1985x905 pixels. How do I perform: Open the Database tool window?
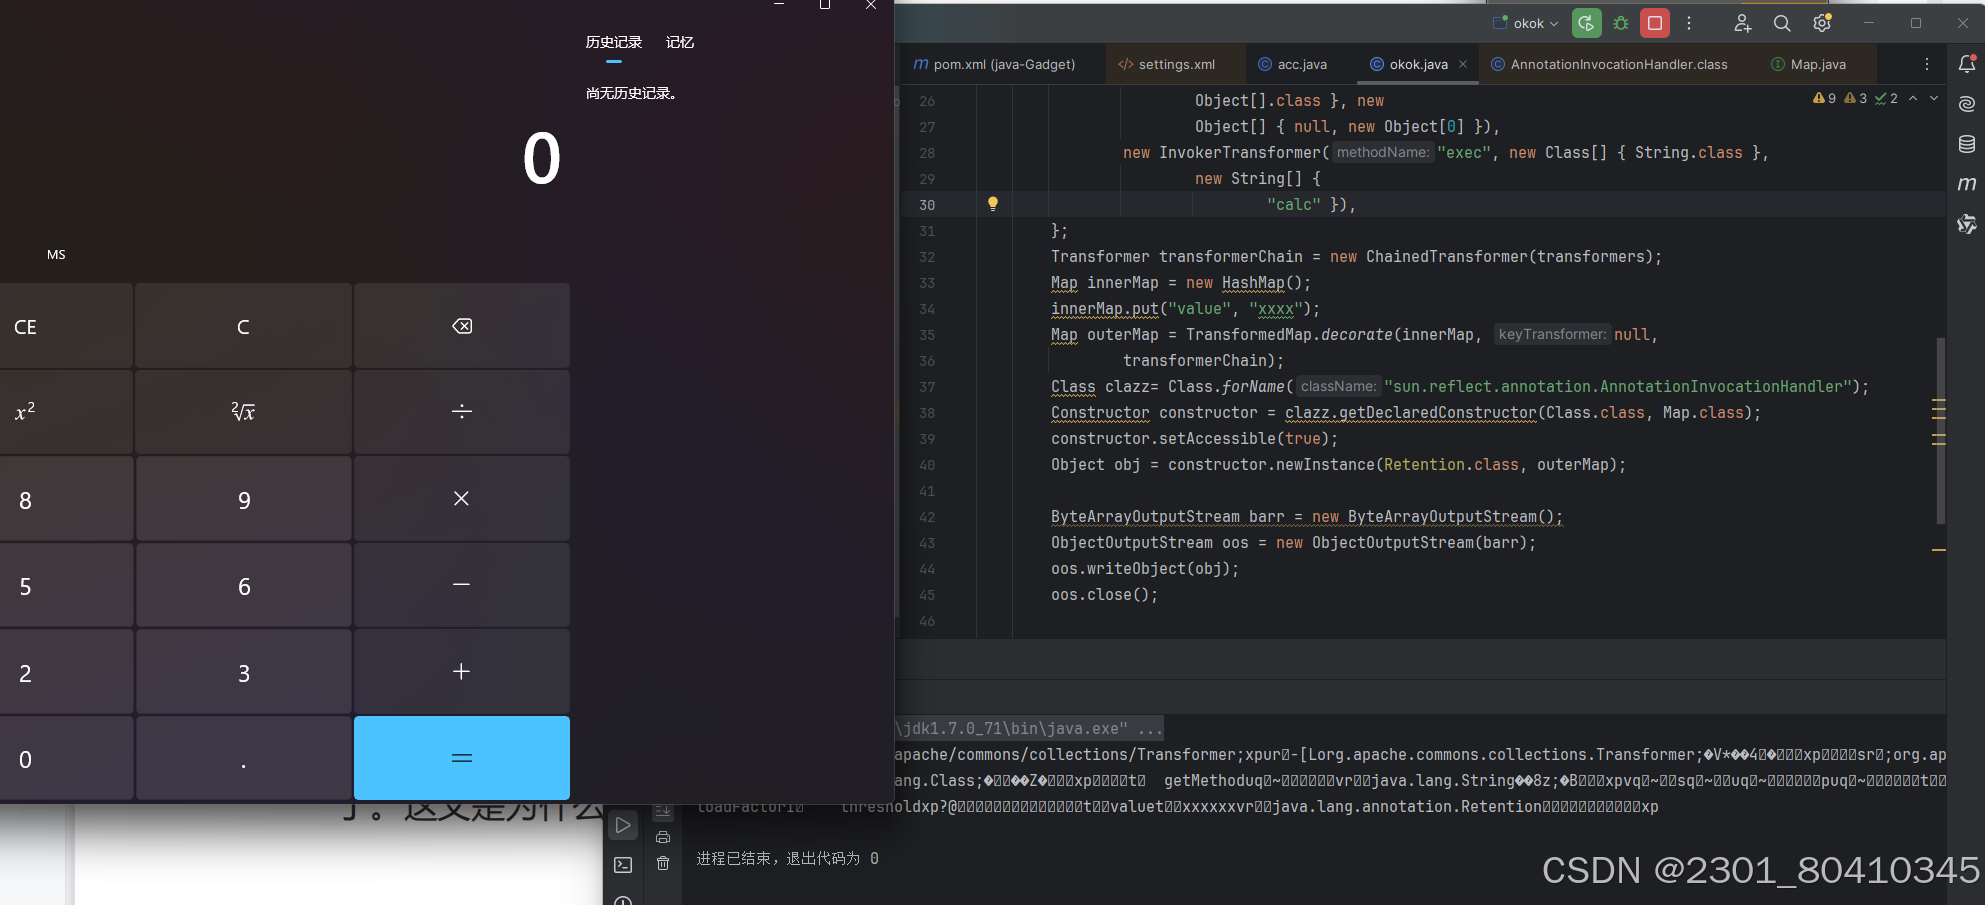[1967, 144]
